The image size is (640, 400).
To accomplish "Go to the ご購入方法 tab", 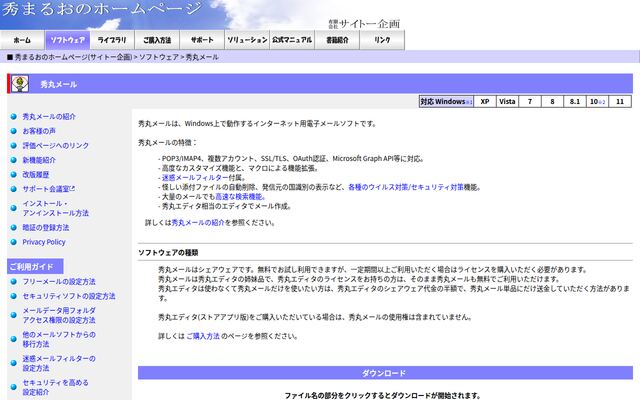I will 157,40.
